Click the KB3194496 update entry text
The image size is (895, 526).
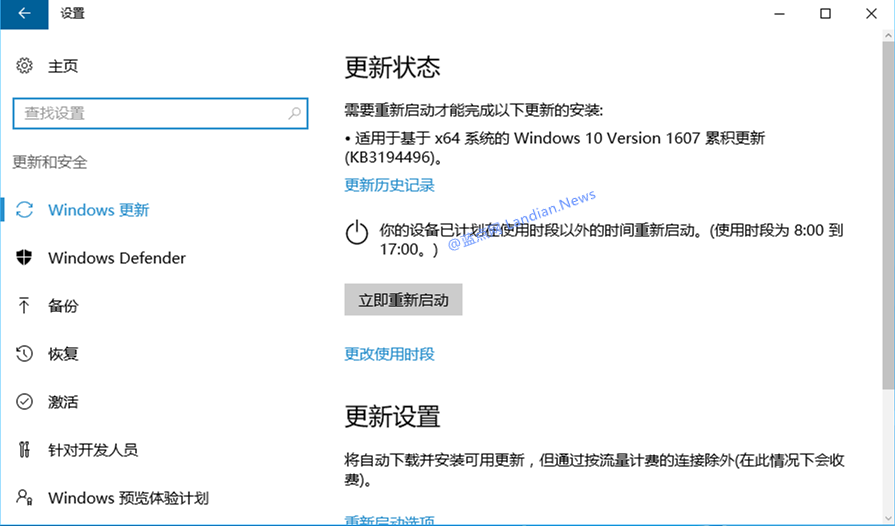coord(555,147)
